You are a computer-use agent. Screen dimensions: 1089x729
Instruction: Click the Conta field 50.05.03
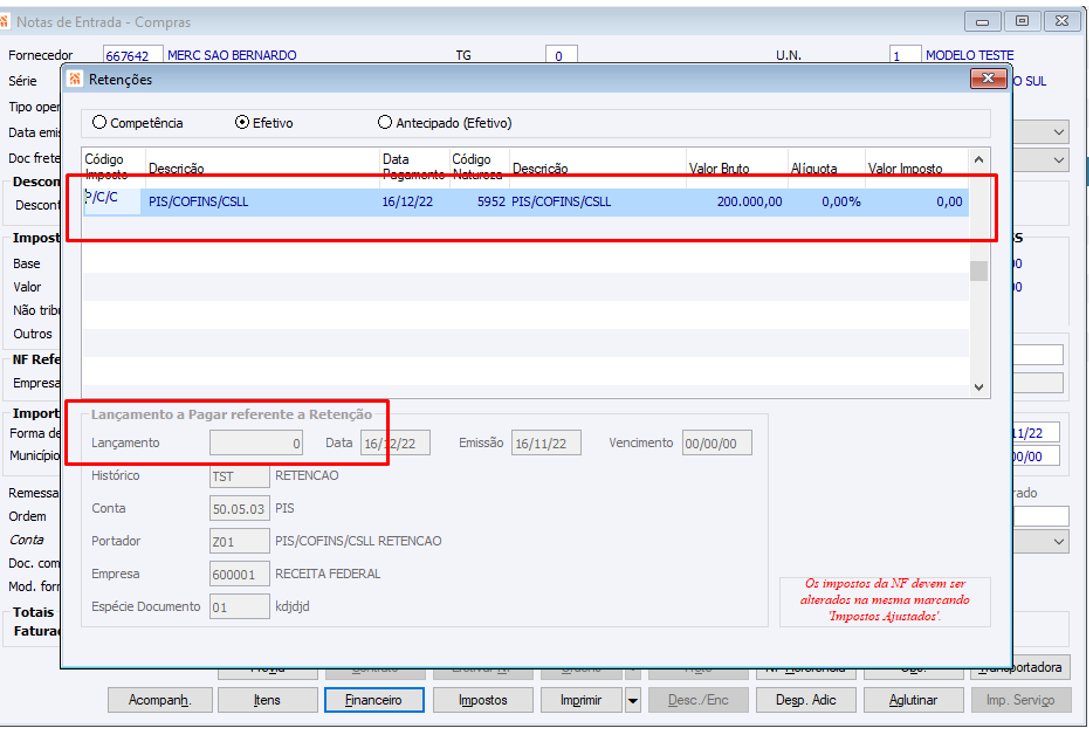coord(240,509)
